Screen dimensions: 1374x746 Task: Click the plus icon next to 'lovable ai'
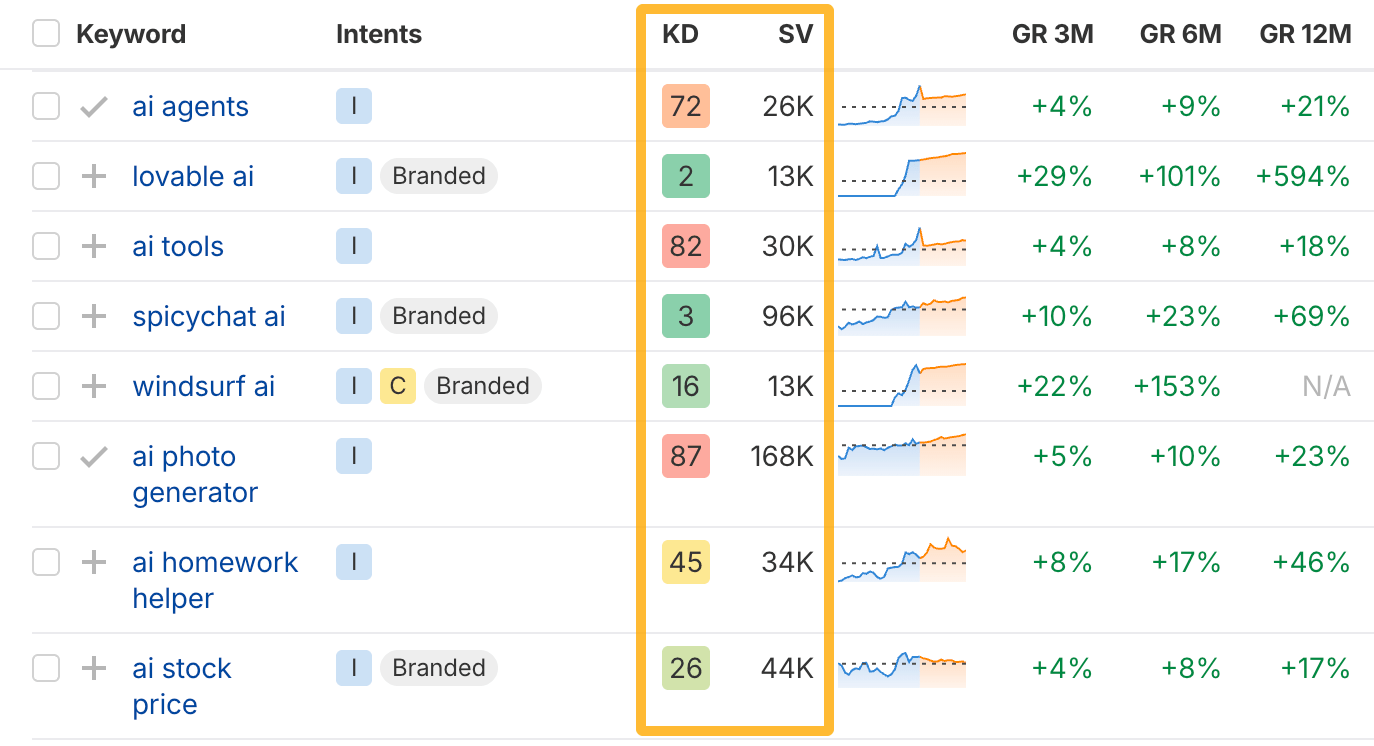93,176
